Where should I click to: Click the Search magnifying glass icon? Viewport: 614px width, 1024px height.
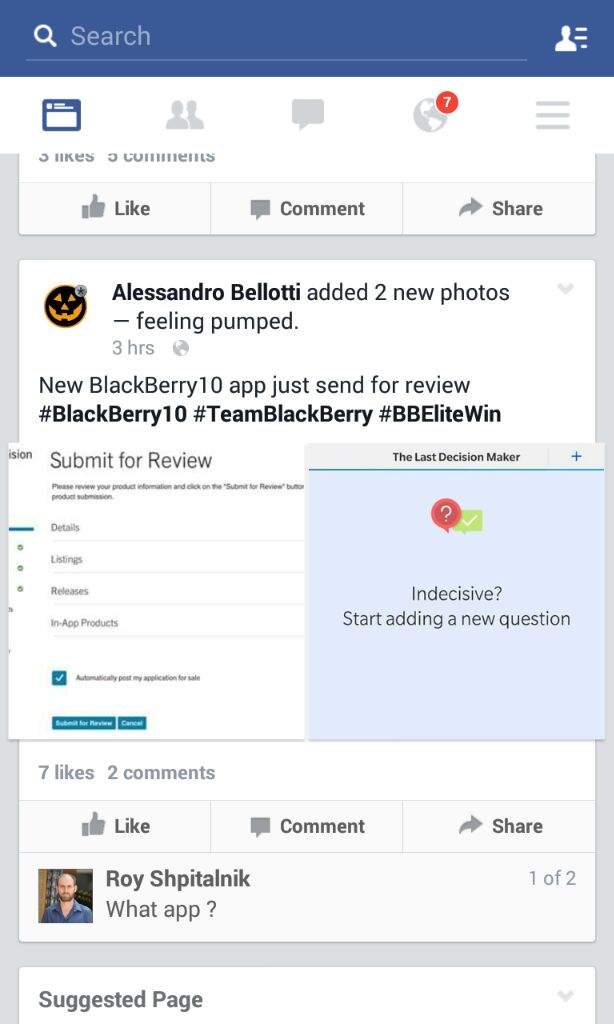(45, 36)
